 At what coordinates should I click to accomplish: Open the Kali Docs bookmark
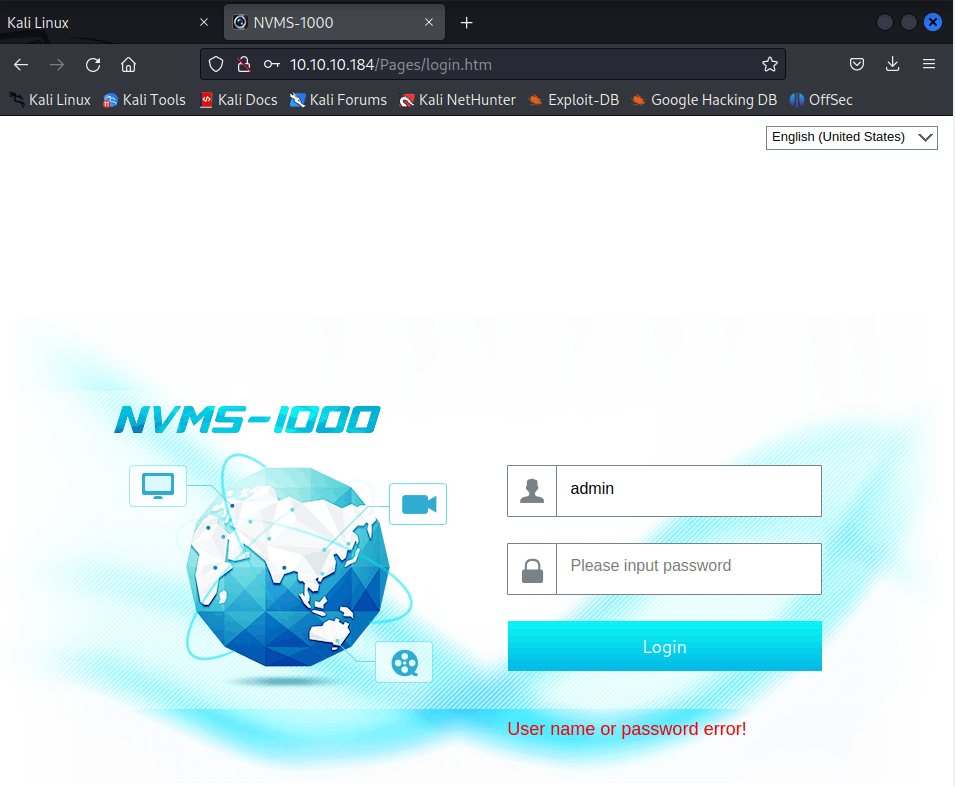(239, 100)
